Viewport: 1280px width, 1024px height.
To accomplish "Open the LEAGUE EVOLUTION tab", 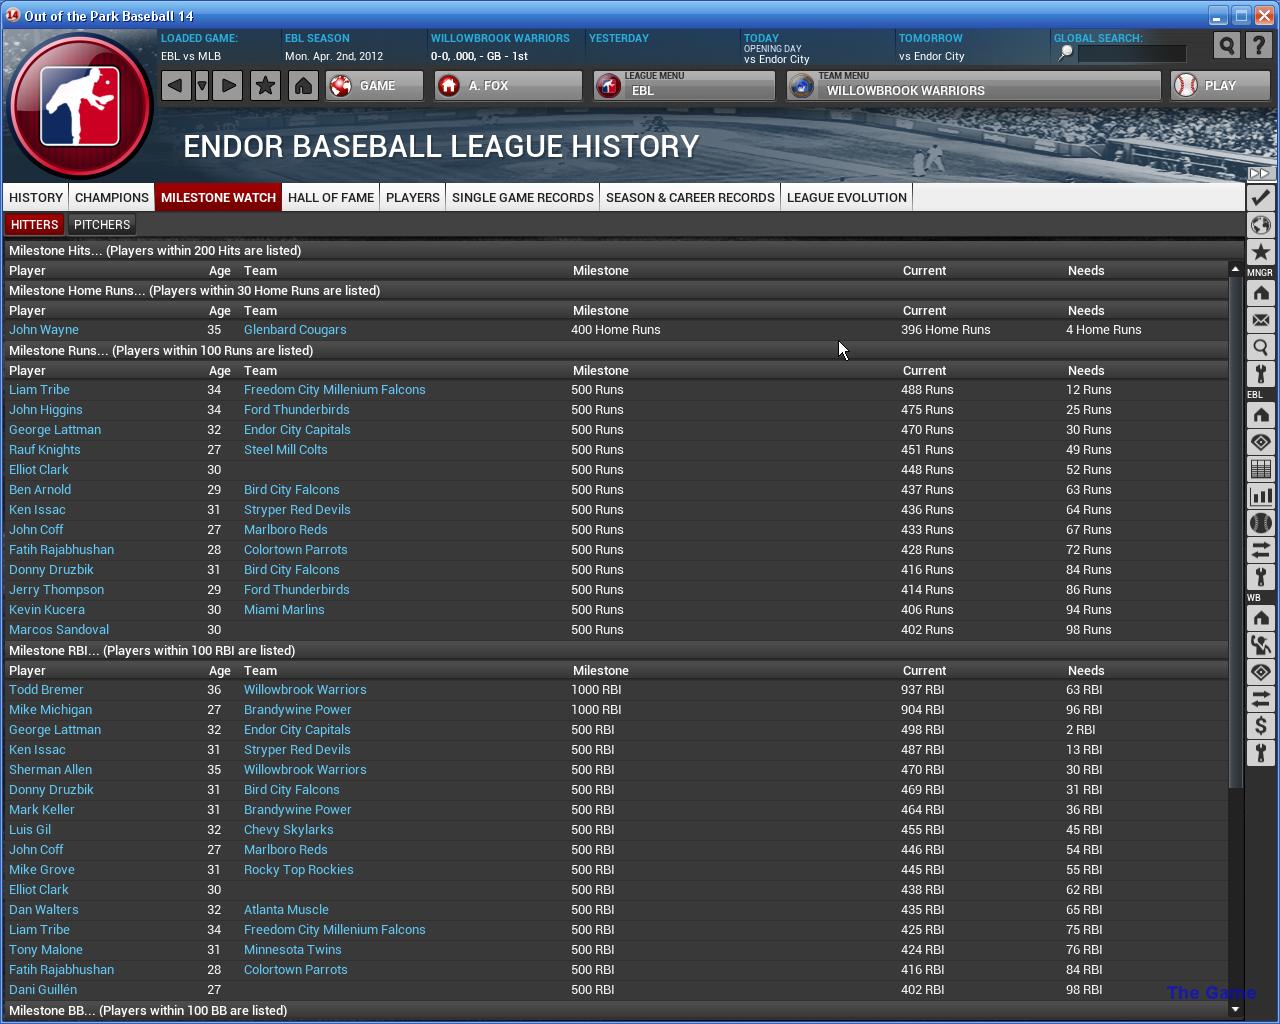I will (x=847, y=197).
